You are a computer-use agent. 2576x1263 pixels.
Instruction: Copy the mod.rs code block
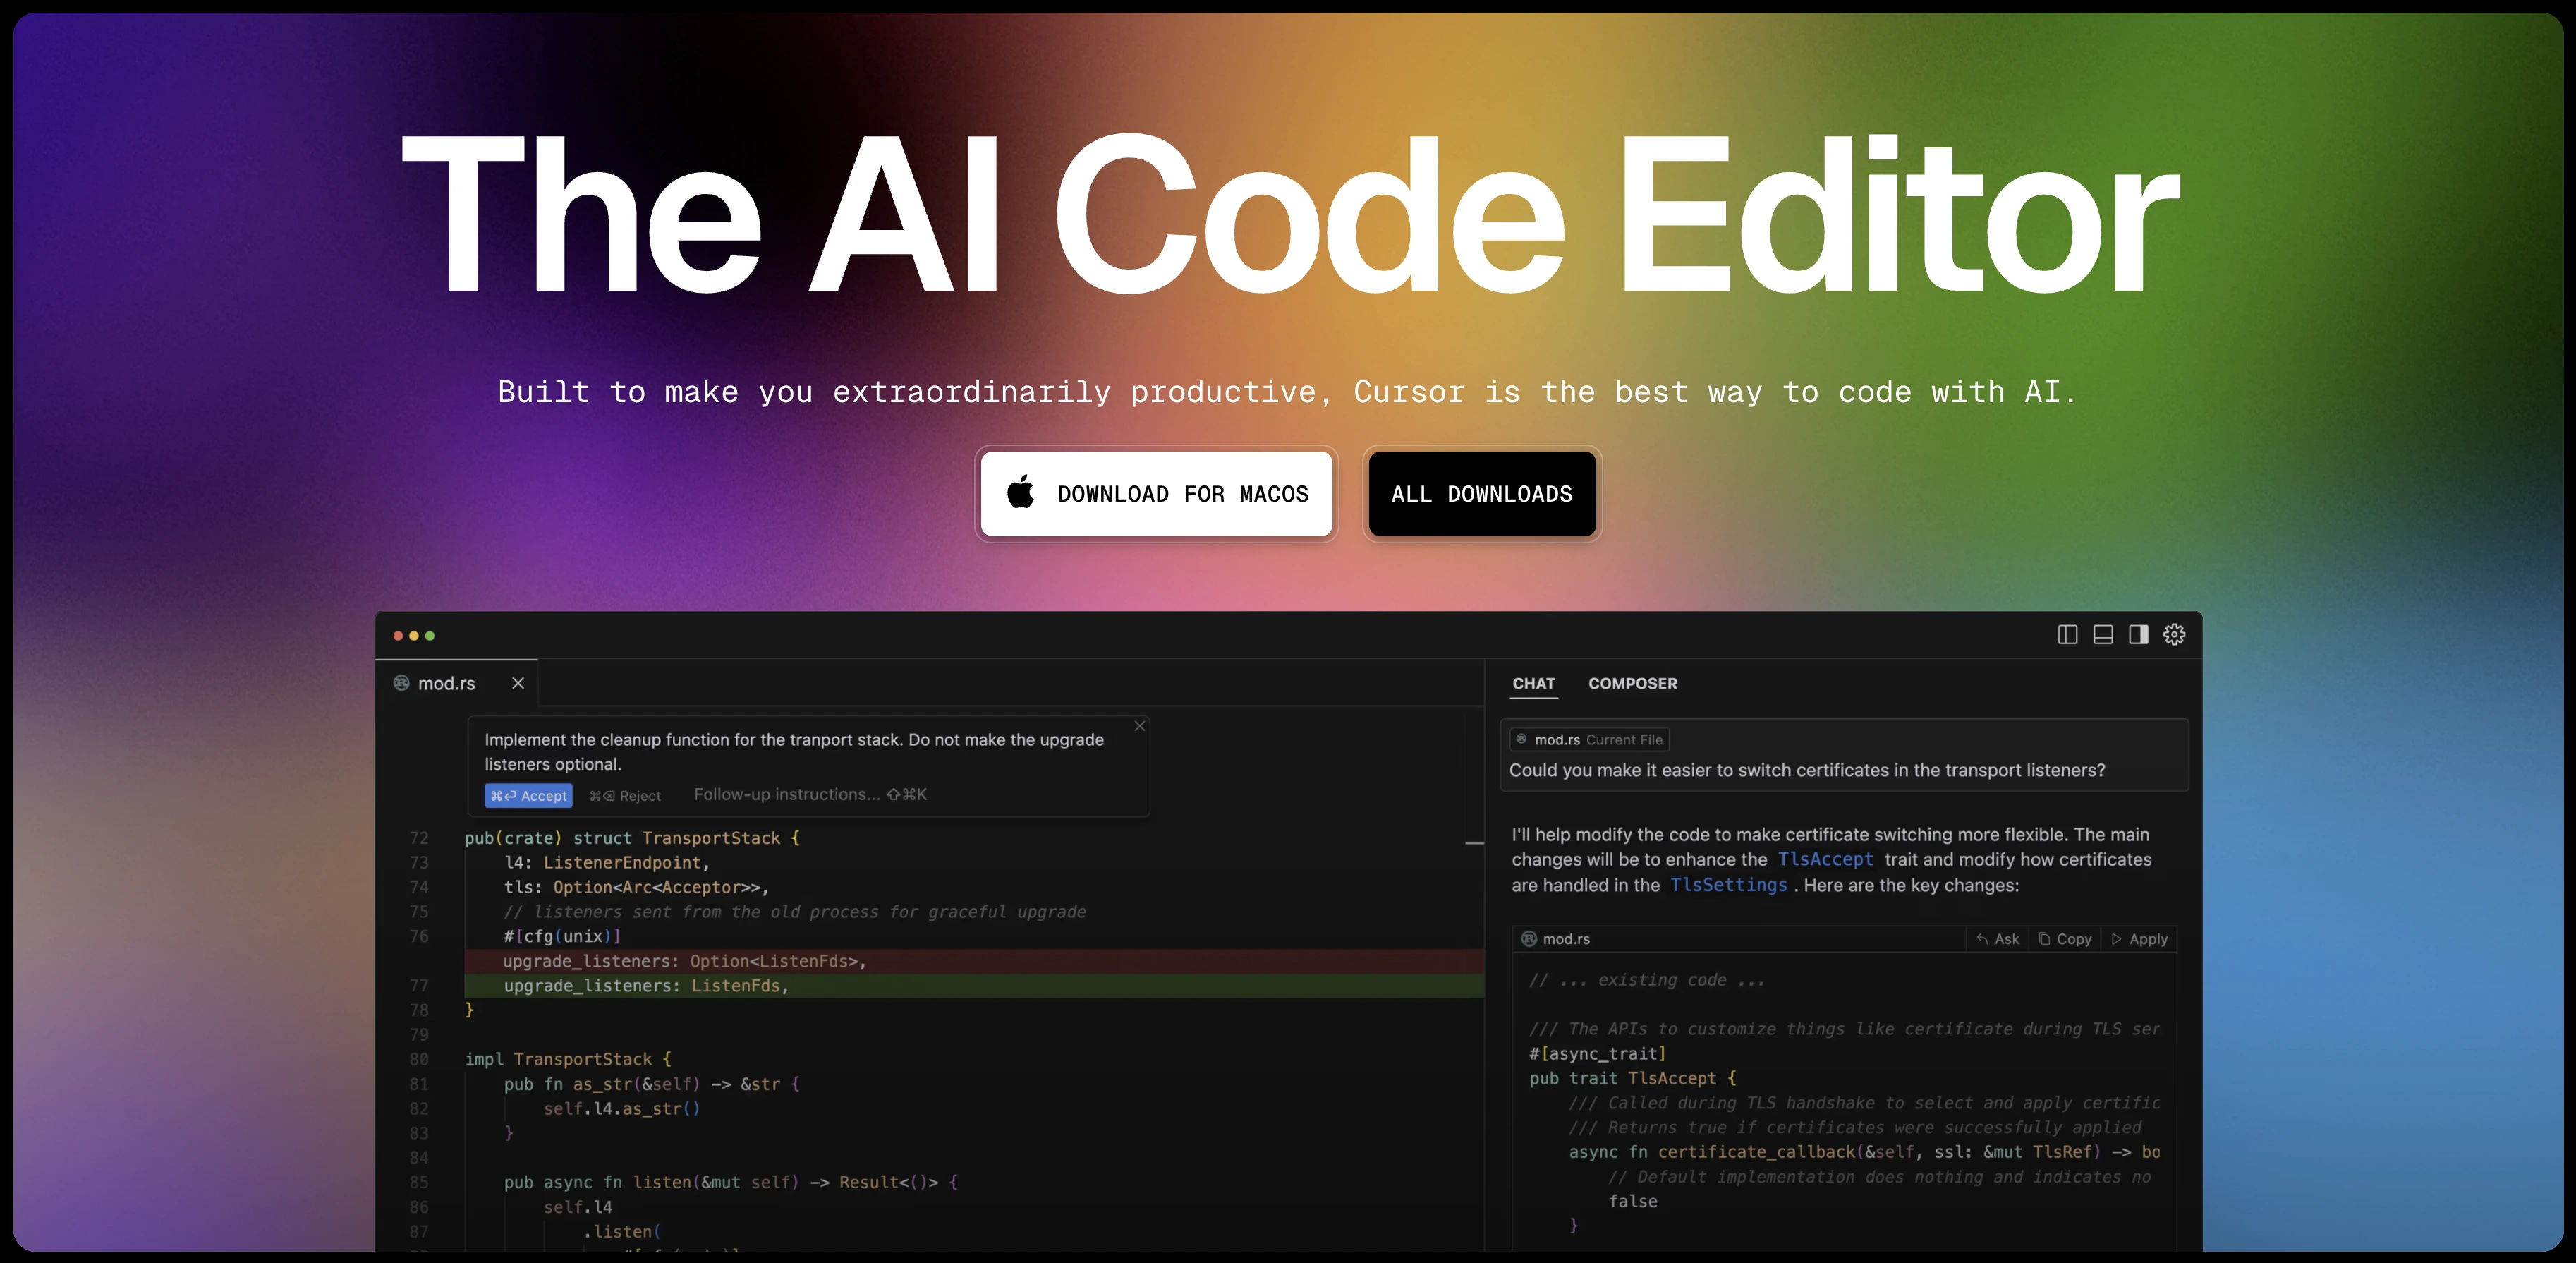tap(2065, 939)
